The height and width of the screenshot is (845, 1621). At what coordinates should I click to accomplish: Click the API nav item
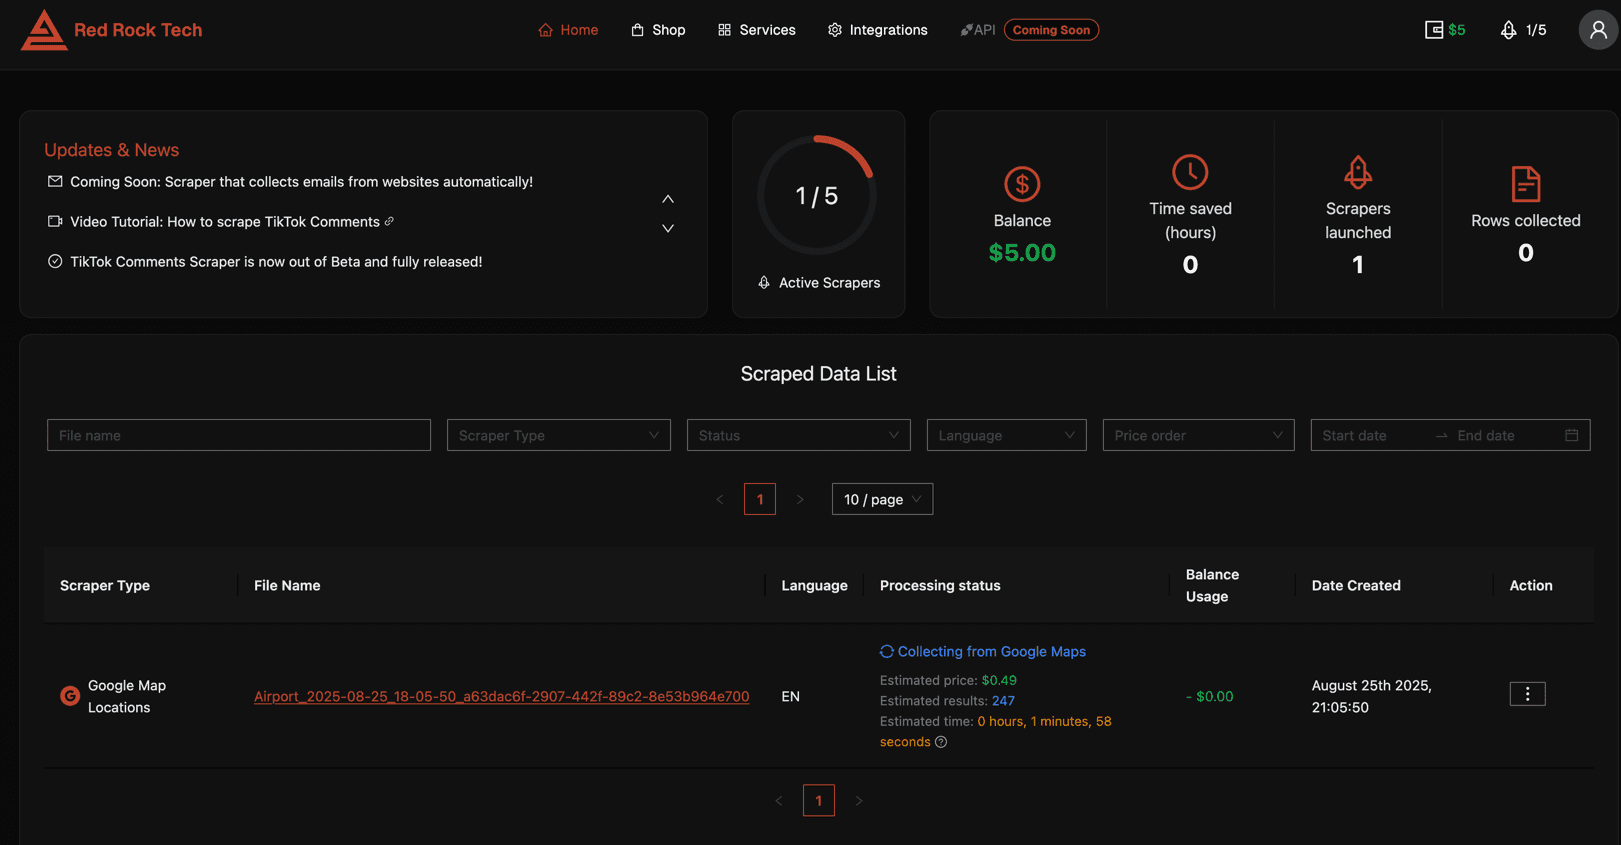(x=978, y=30)
